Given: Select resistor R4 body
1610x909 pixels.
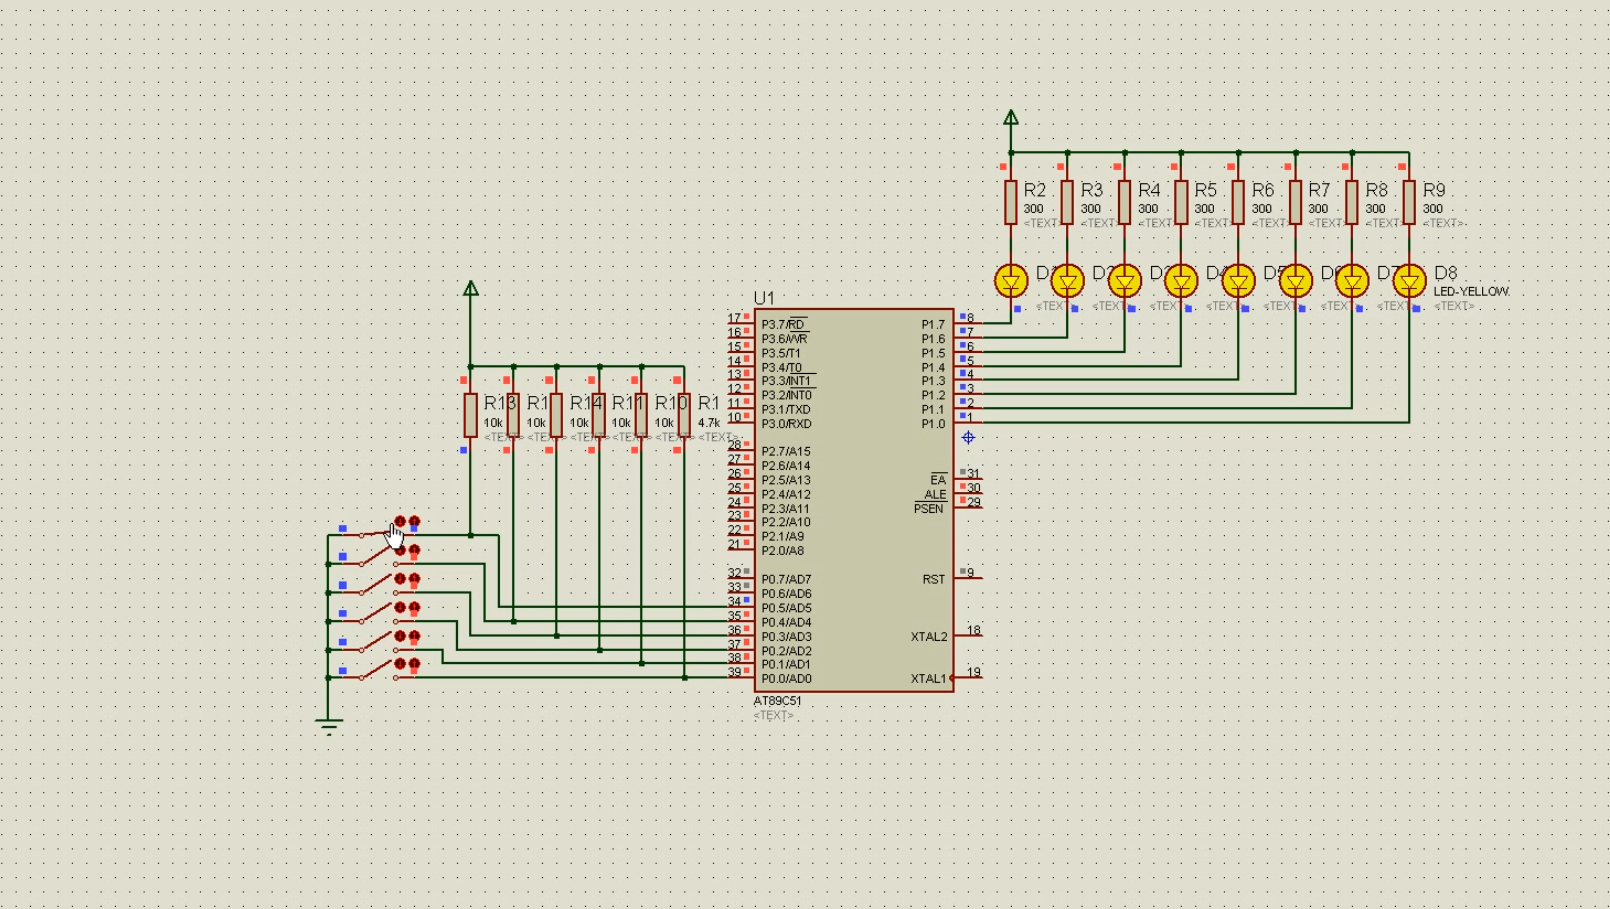Looking at the screenshot, I should [x=1124, y=202].
